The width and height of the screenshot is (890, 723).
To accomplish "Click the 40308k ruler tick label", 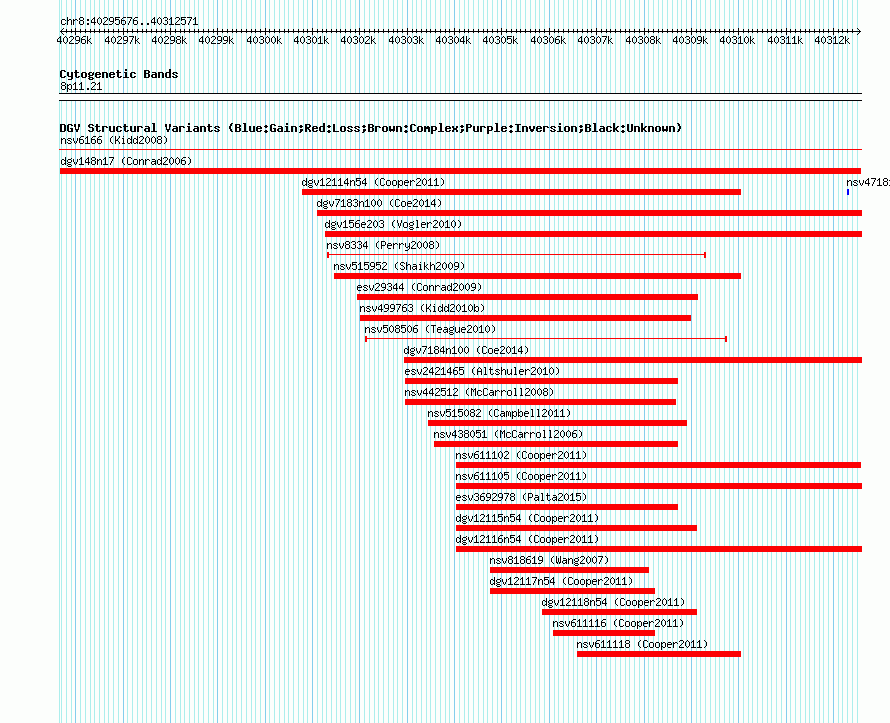I will [x=643, y=40].
